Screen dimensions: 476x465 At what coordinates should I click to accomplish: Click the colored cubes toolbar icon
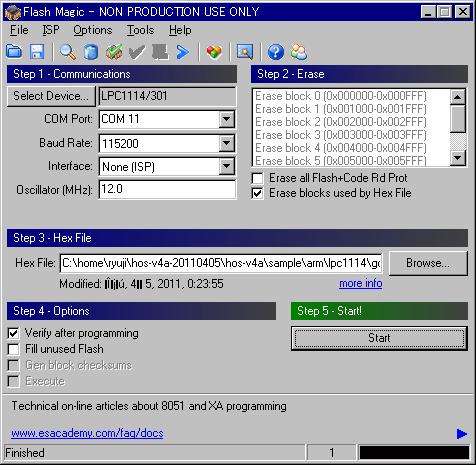point(214,52)
